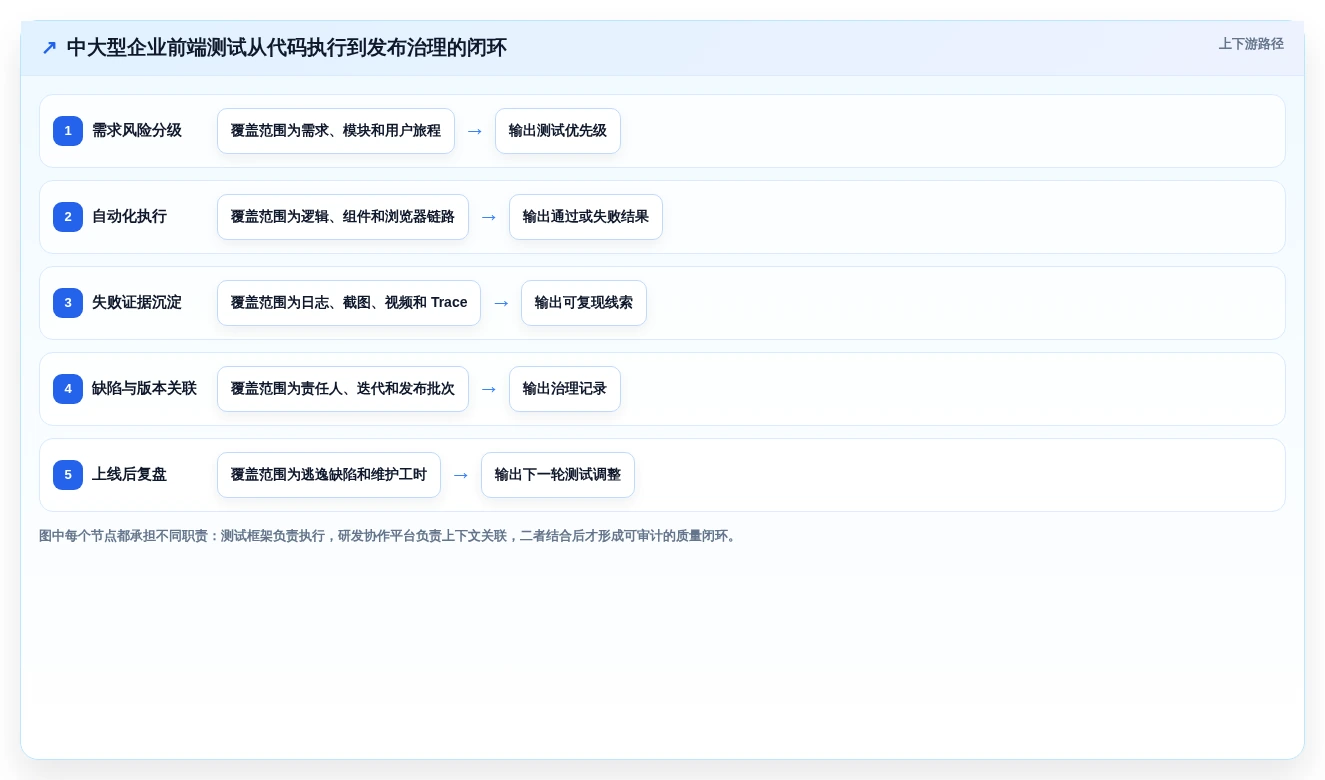Click the 覆盖范围为责任人、迭代和发布批次 box
This screenshot has width=1325, height=780.
[x=343, y=389]
